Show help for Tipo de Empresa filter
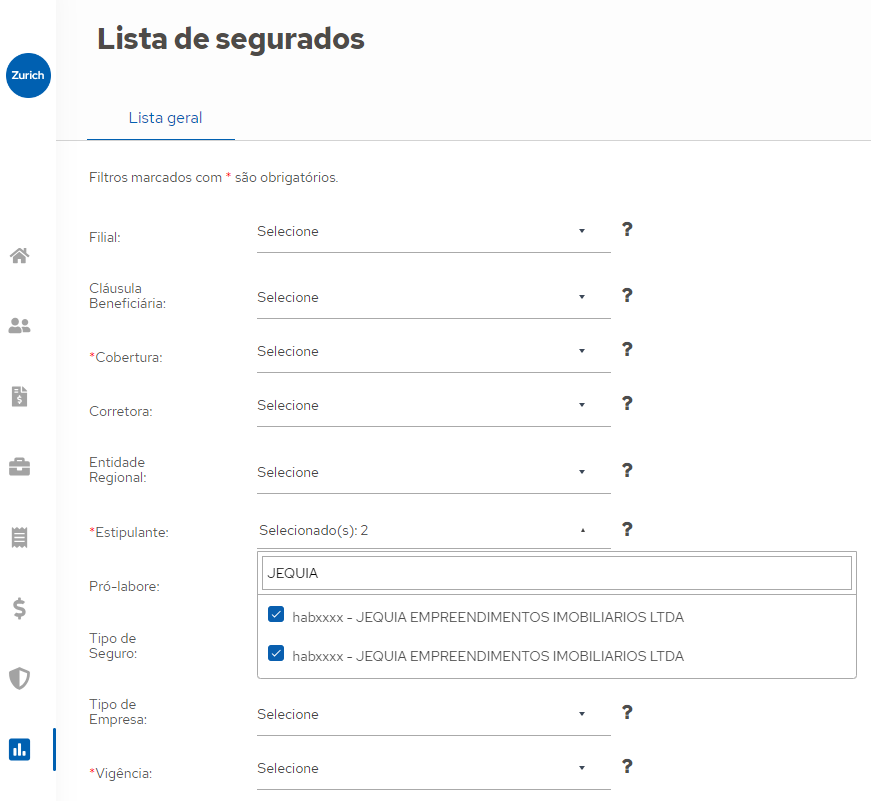Viewport: 871px width, 801px height. [627, 712]
